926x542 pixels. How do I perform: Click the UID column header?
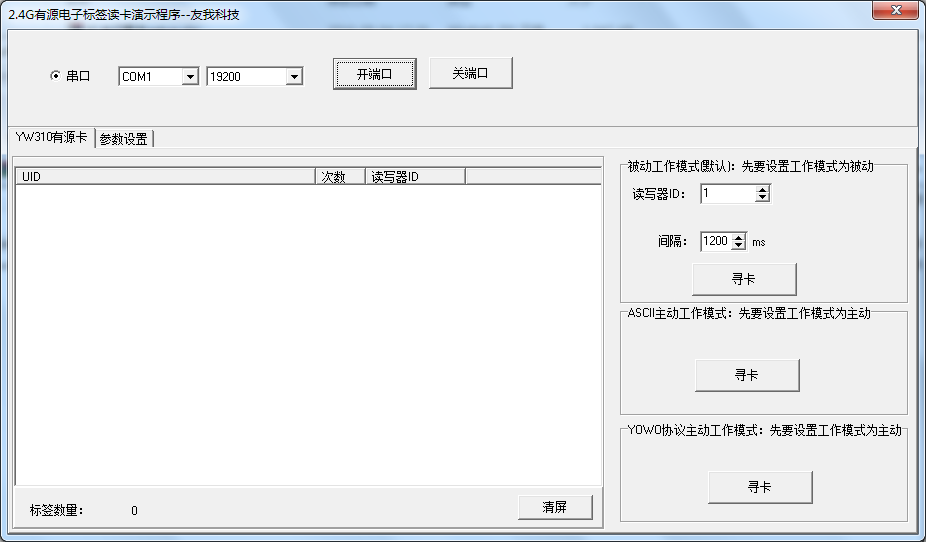(165, 177)
